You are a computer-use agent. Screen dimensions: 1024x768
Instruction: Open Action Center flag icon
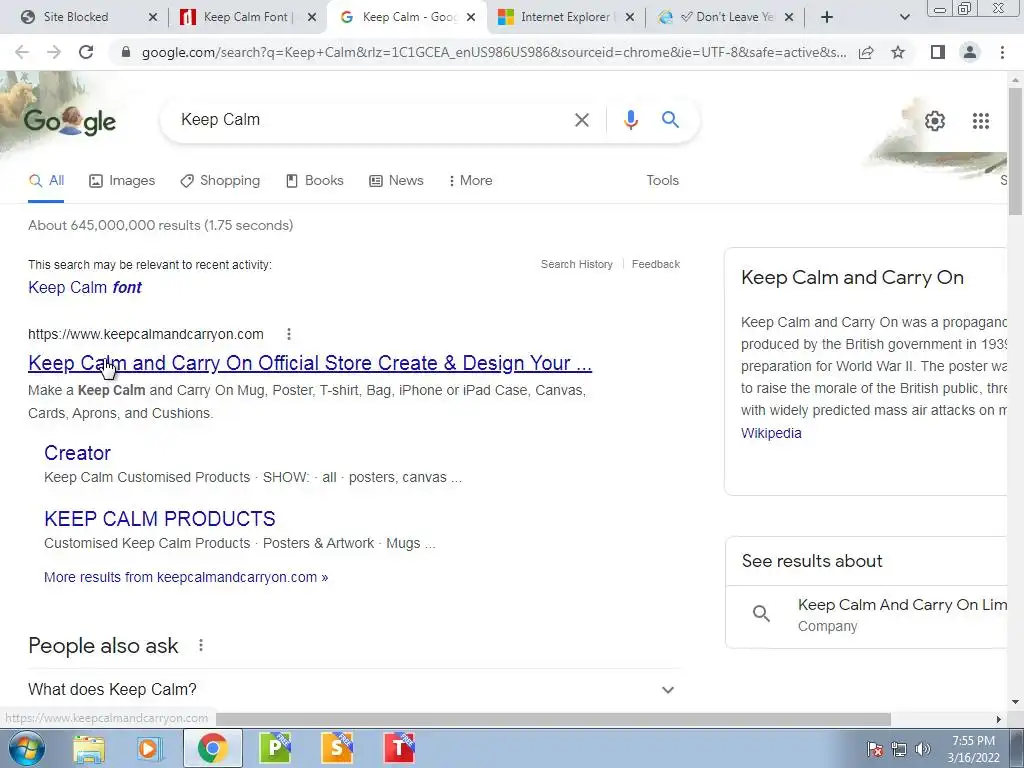pyautogui.click(x=874, y=749)
